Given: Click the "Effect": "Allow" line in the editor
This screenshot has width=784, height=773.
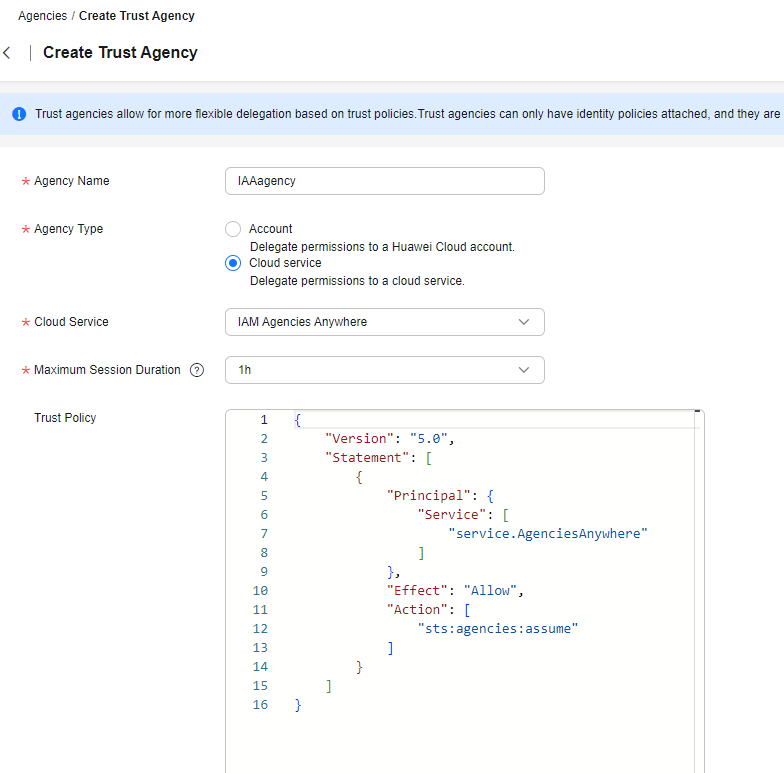Looking at the screenshot, I should pos(455,591).
